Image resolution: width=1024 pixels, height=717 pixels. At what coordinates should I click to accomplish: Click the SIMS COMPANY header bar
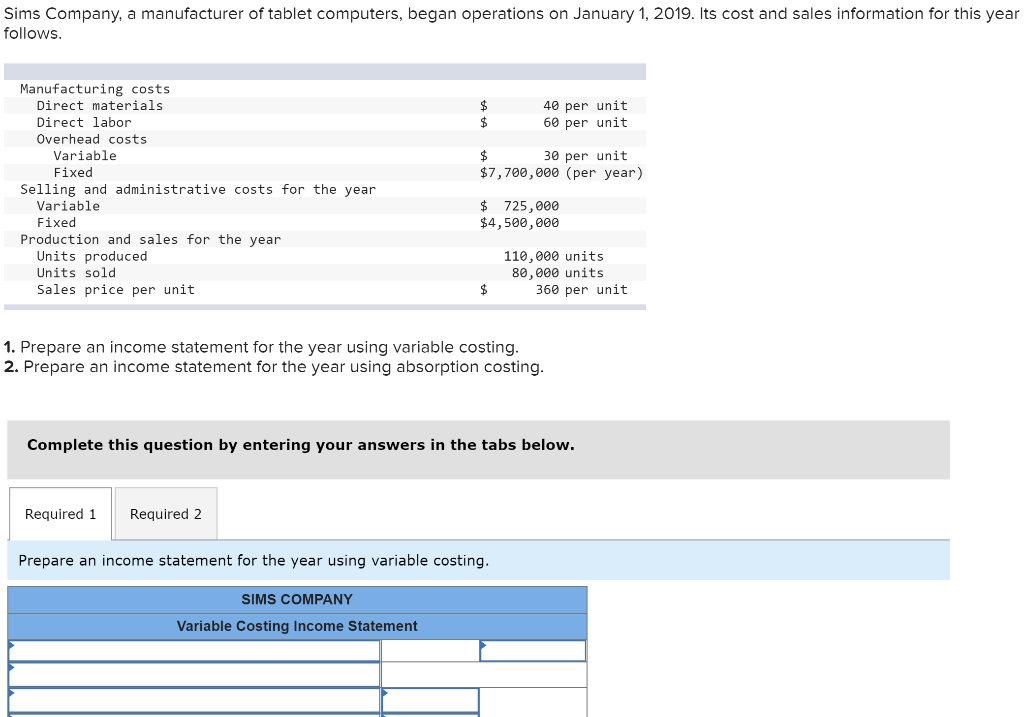pyautogui.click(x=297, y=599)
